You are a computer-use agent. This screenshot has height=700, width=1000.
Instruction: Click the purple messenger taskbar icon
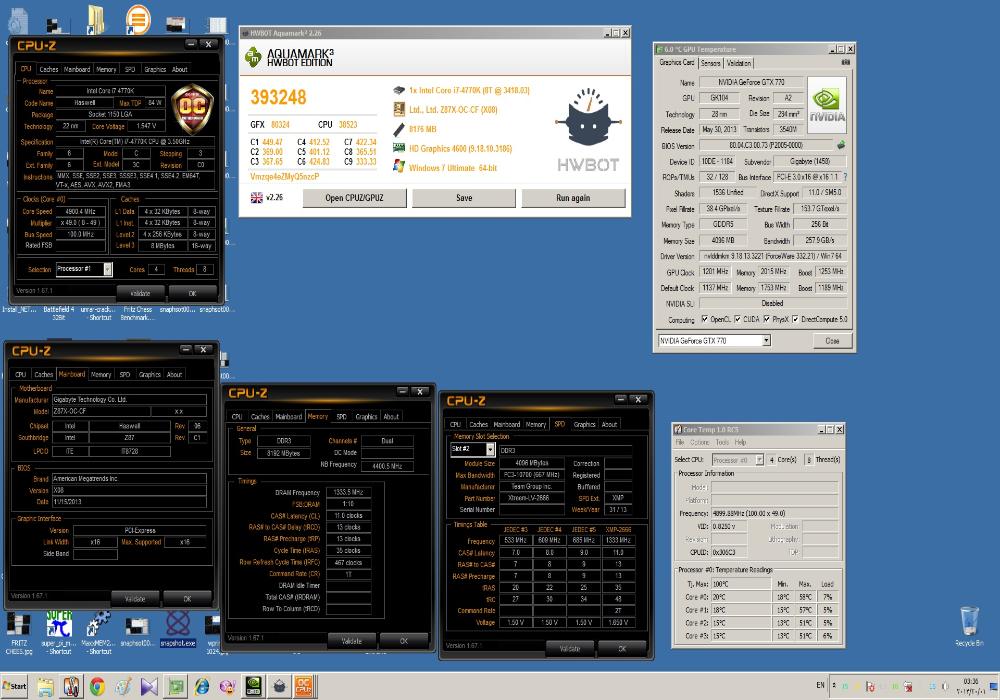click(x=228, y=687)
